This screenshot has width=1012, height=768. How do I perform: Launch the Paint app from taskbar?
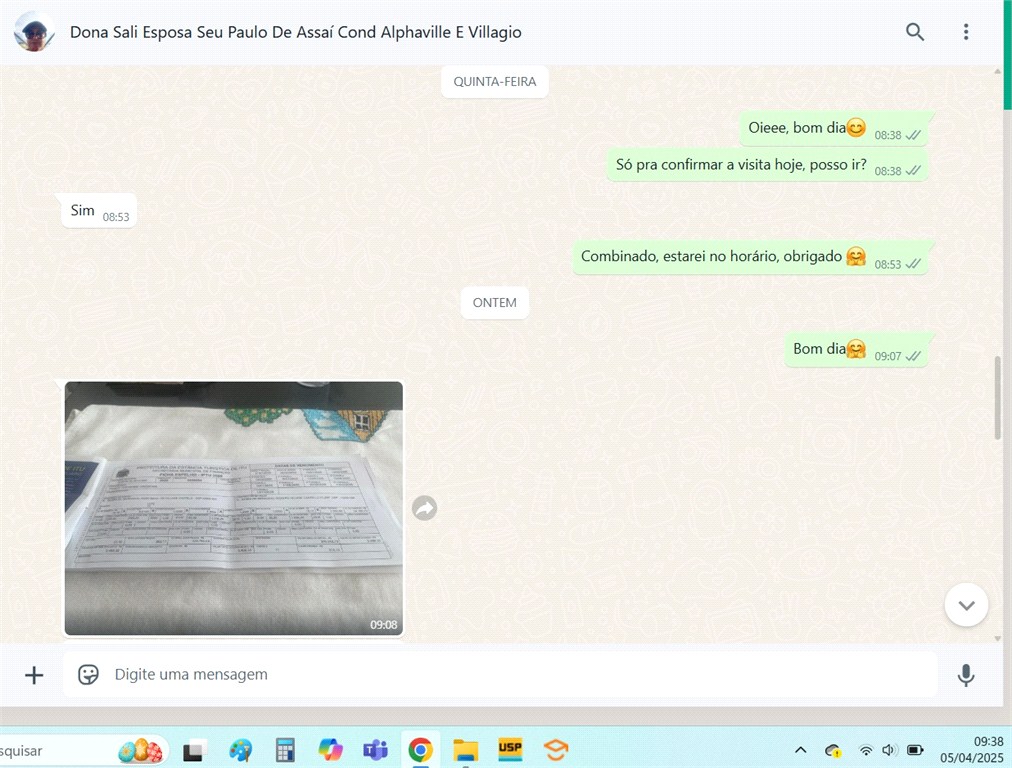click(240, 751)
